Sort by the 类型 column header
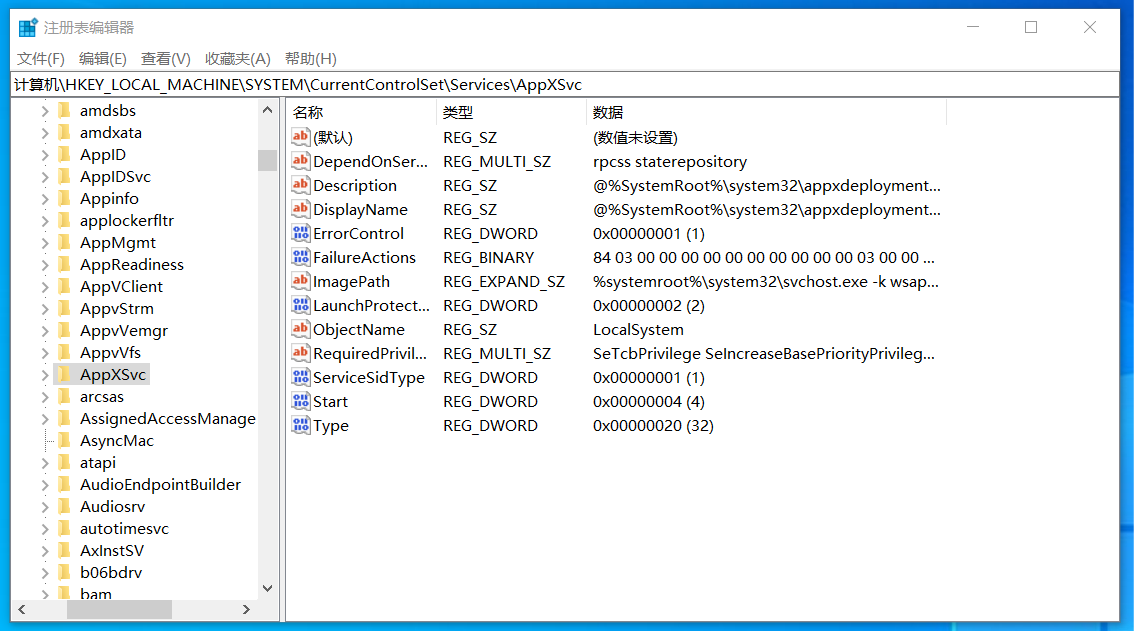Image resolution: width=1134 pixels, height=631 pixels. [x=511, y=112]
